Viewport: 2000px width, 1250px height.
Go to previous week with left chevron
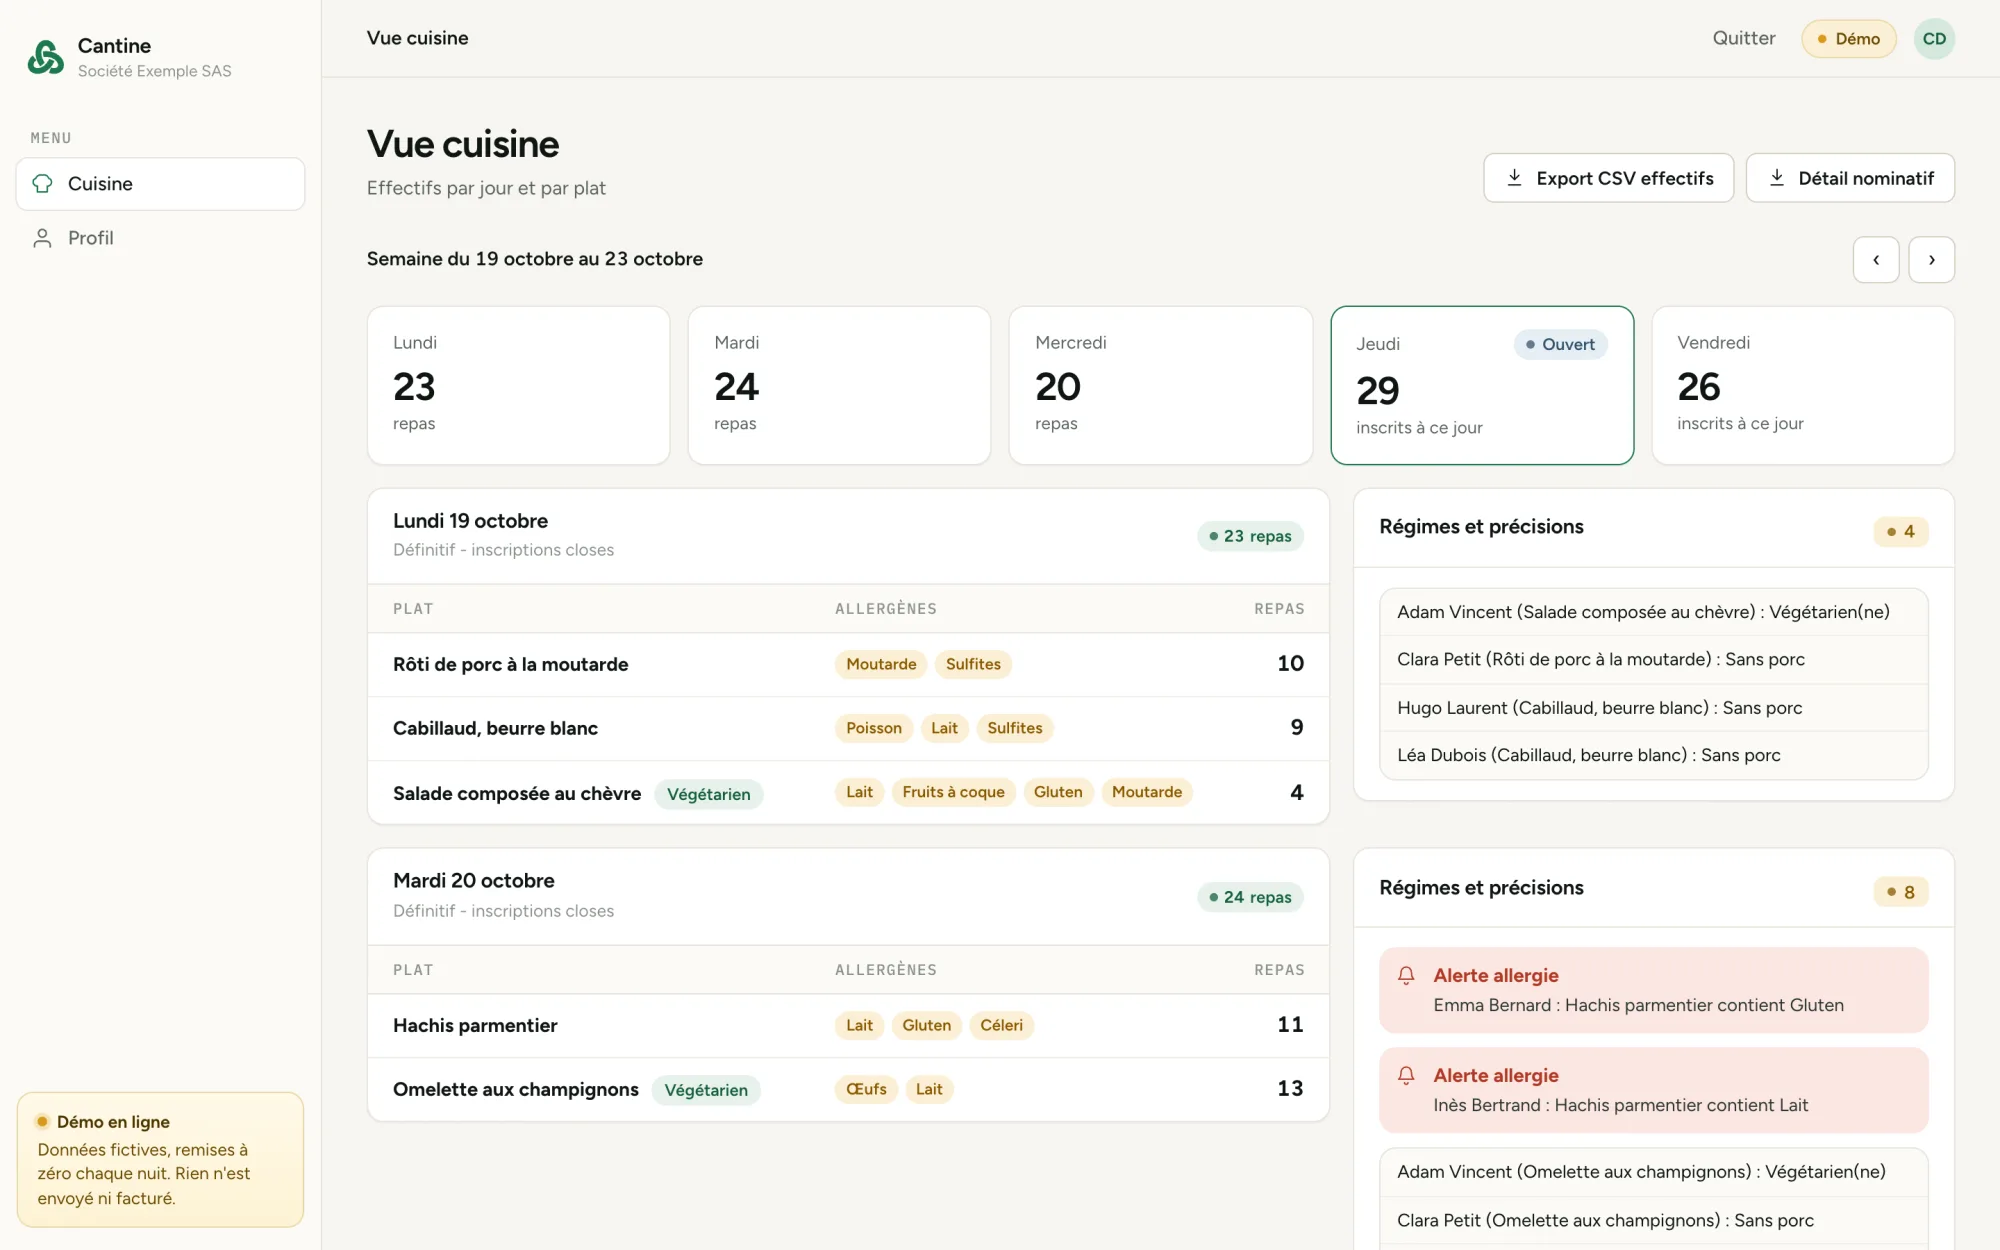tap(1876, 260)
